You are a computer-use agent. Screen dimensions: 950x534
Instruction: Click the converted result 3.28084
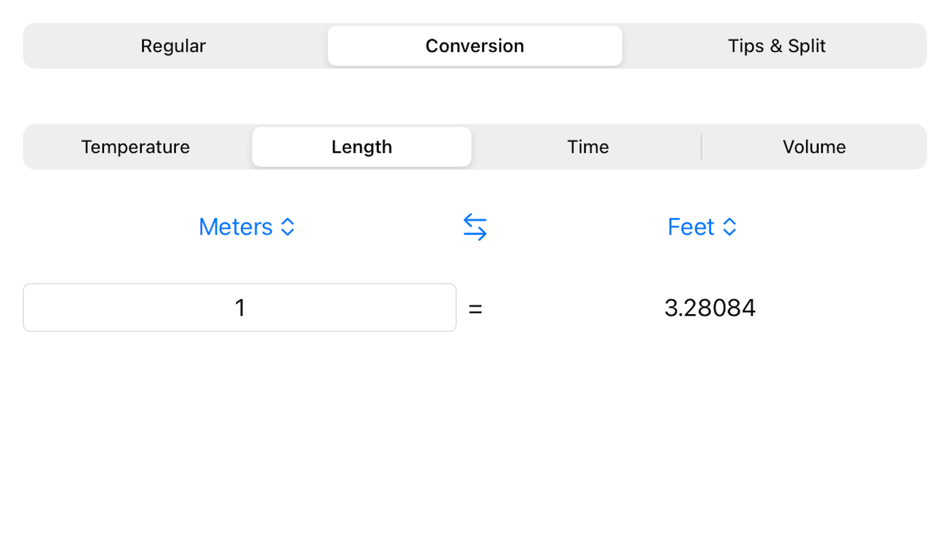pyautogui.click(x=710, y=308)
